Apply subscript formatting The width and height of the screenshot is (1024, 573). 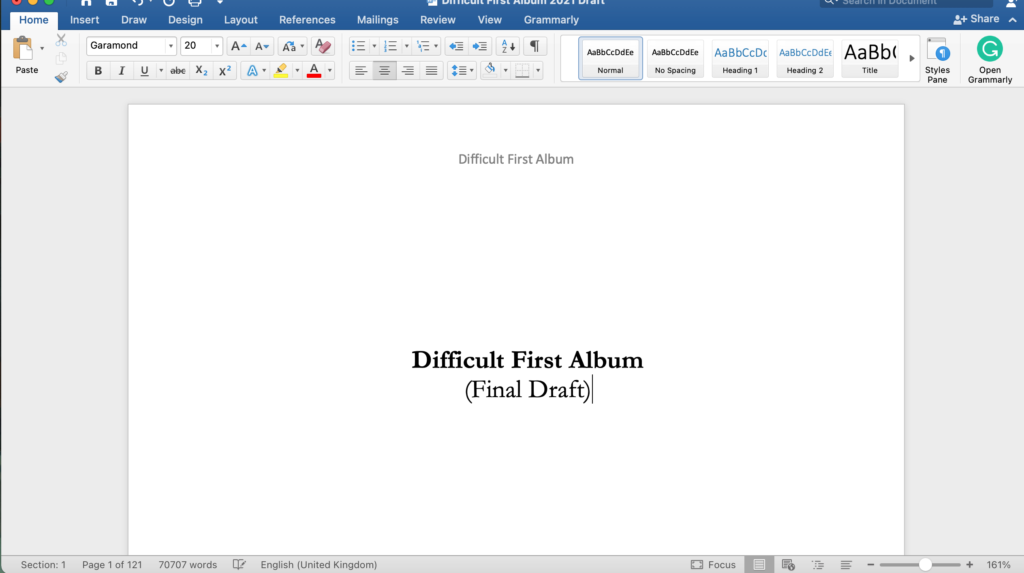click(x=201, y=71)
